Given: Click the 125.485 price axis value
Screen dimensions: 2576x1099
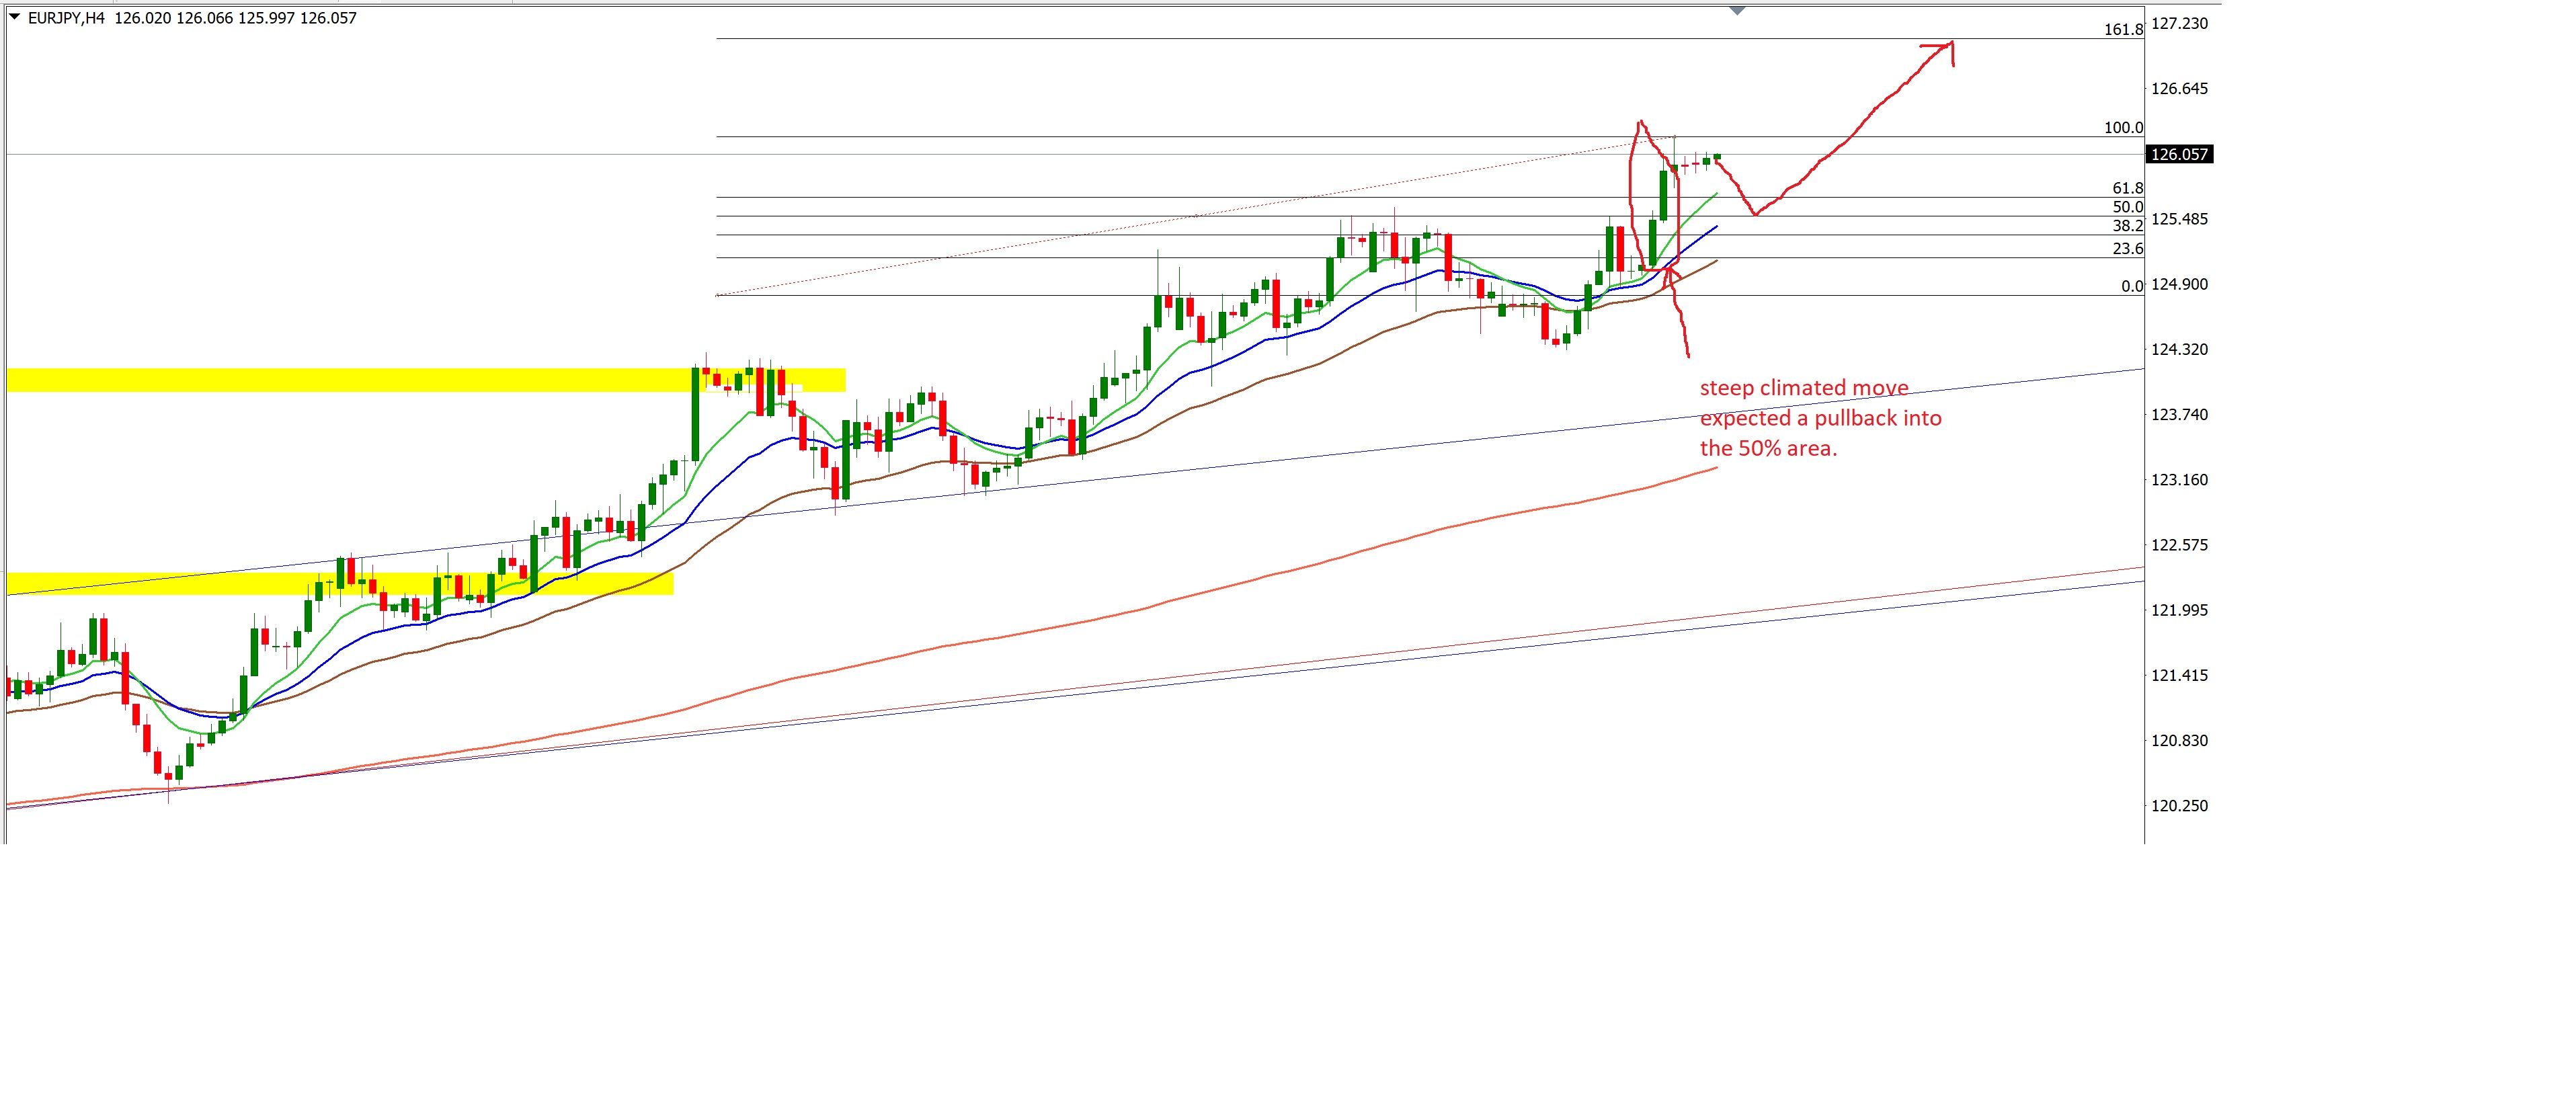Looking at the screenshot, I should (2179, 219).
